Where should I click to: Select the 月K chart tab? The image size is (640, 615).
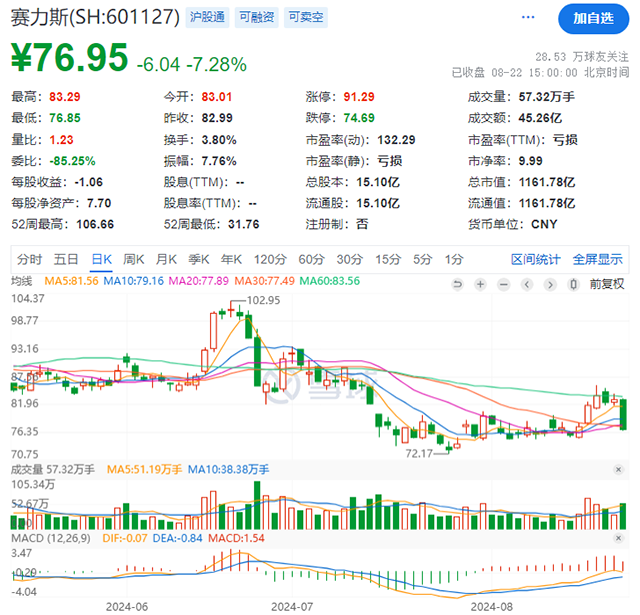point(166,259)
